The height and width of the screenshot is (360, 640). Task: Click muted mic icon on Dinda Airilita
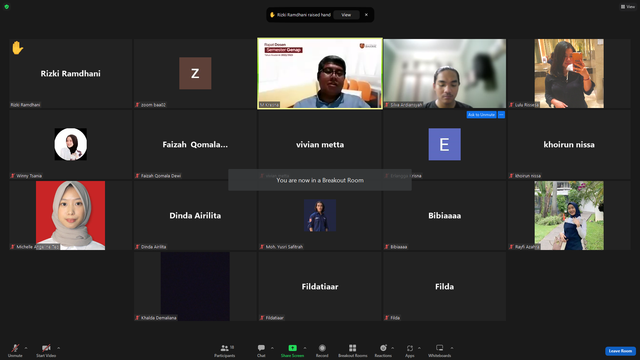(x=138, y=247)
